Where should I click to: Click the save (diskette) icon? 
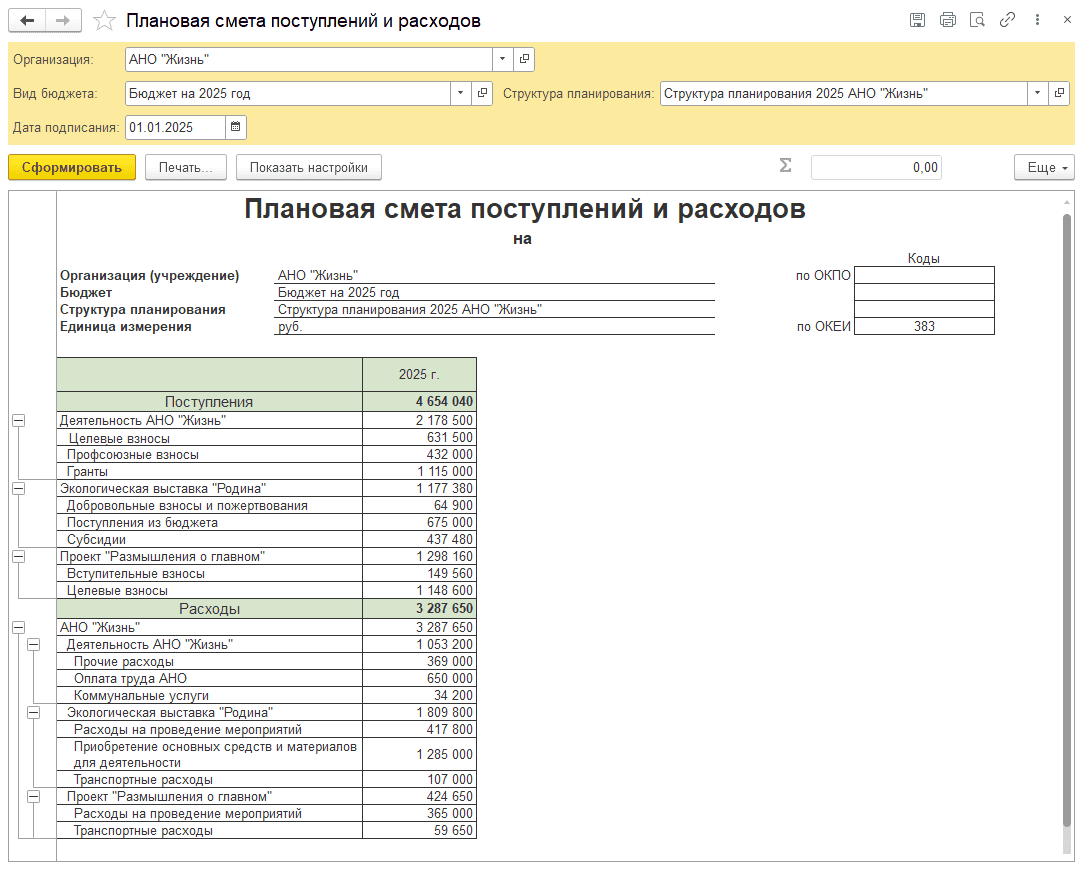tap(918, 20)
